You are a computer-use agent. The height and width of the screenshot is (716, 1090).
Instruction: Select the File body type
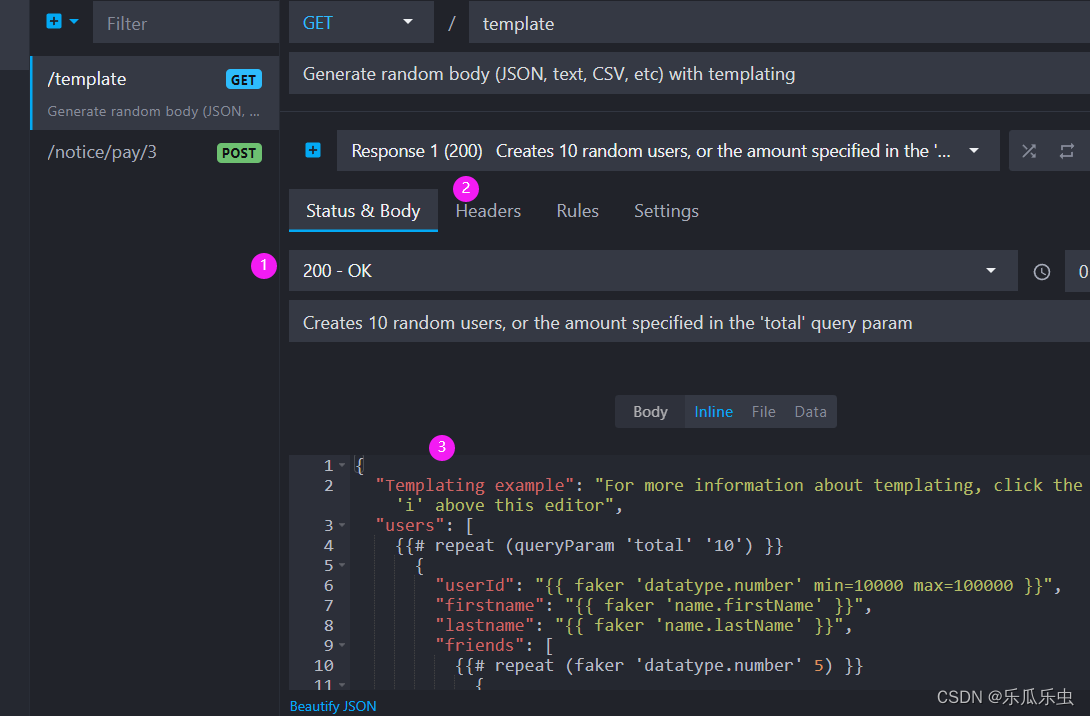pos(763,412)
